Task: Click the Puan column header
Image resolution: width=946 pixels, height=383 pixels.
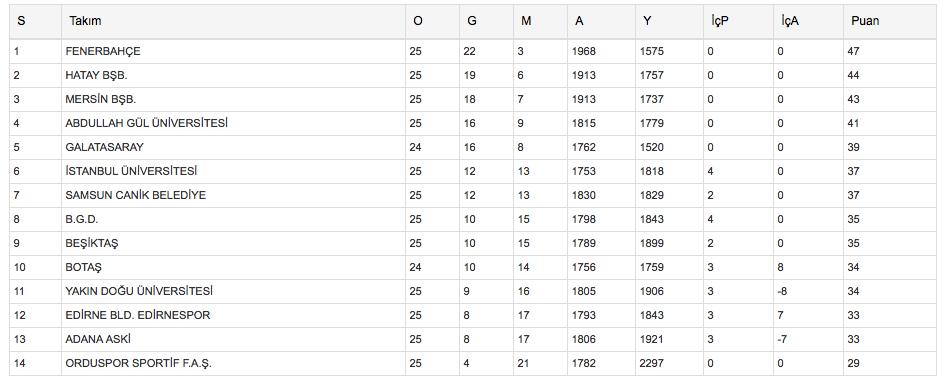Action: [865, 21]
